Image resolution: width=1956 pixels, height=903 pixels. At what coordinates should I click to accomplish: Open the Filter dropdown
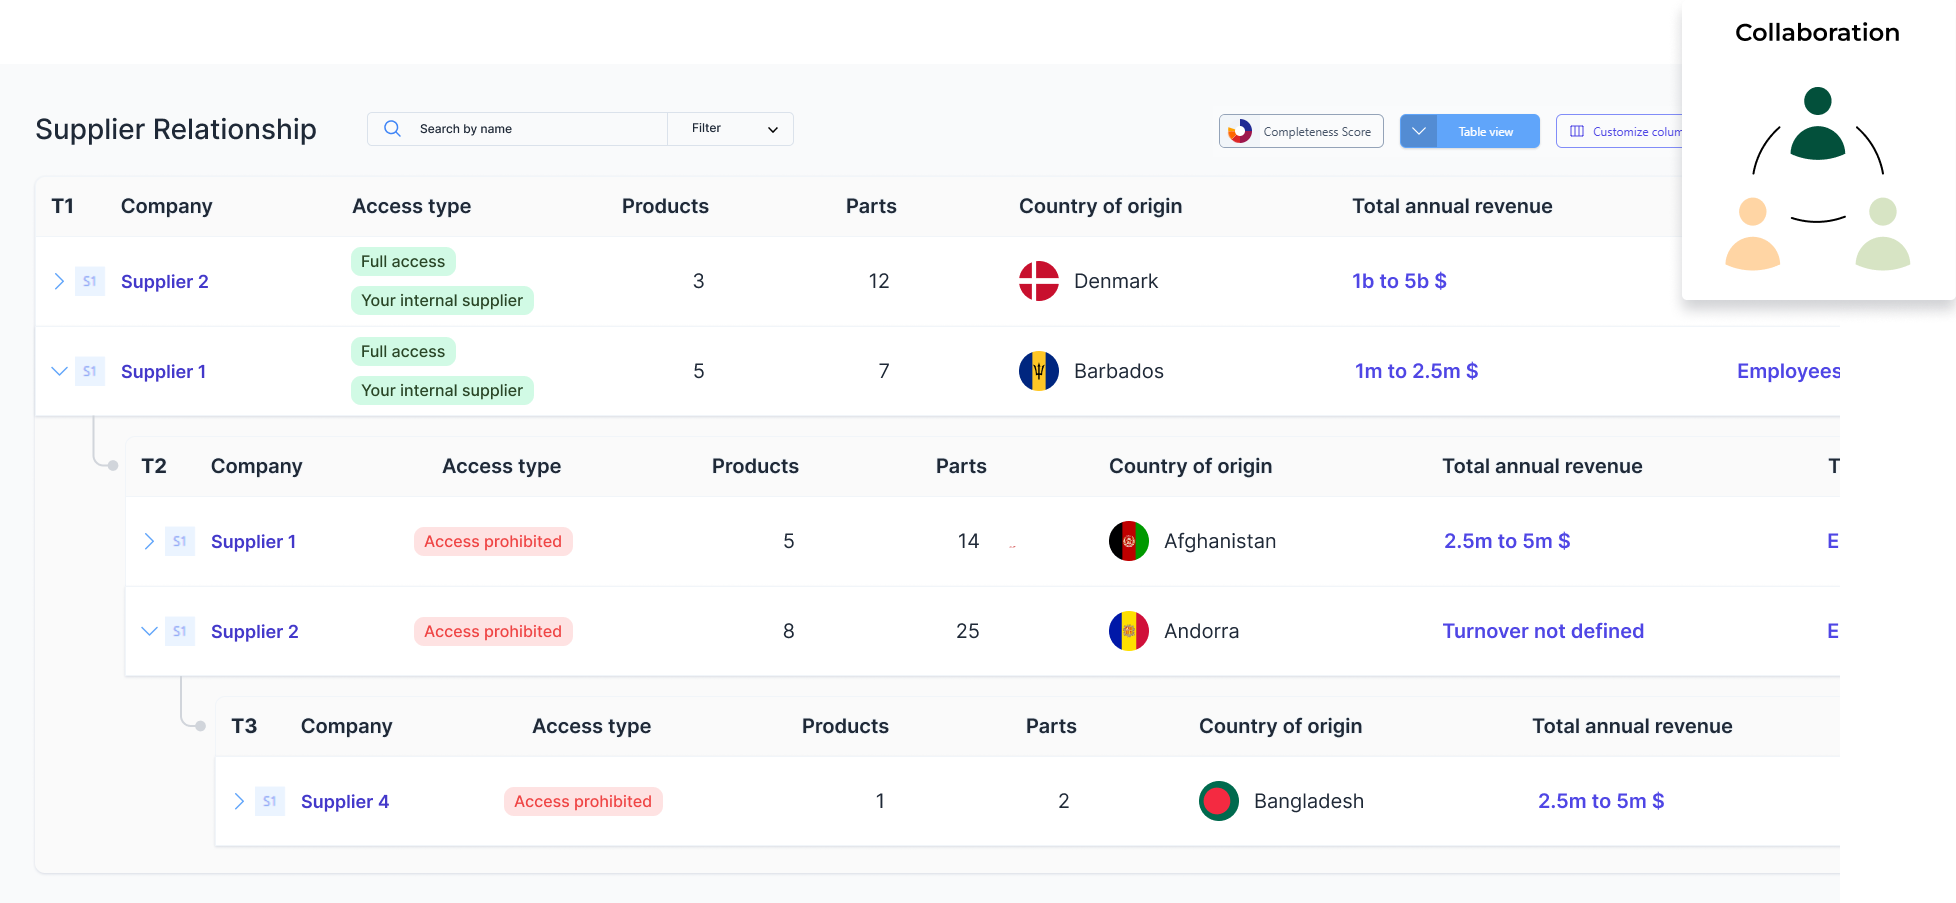tap(731, 129)
